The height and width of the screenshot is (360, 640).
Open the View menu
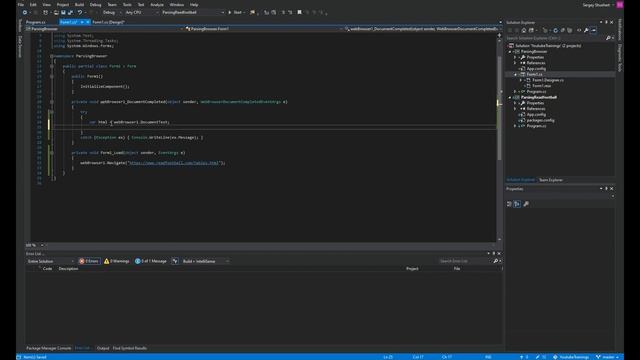coord(47,4)
